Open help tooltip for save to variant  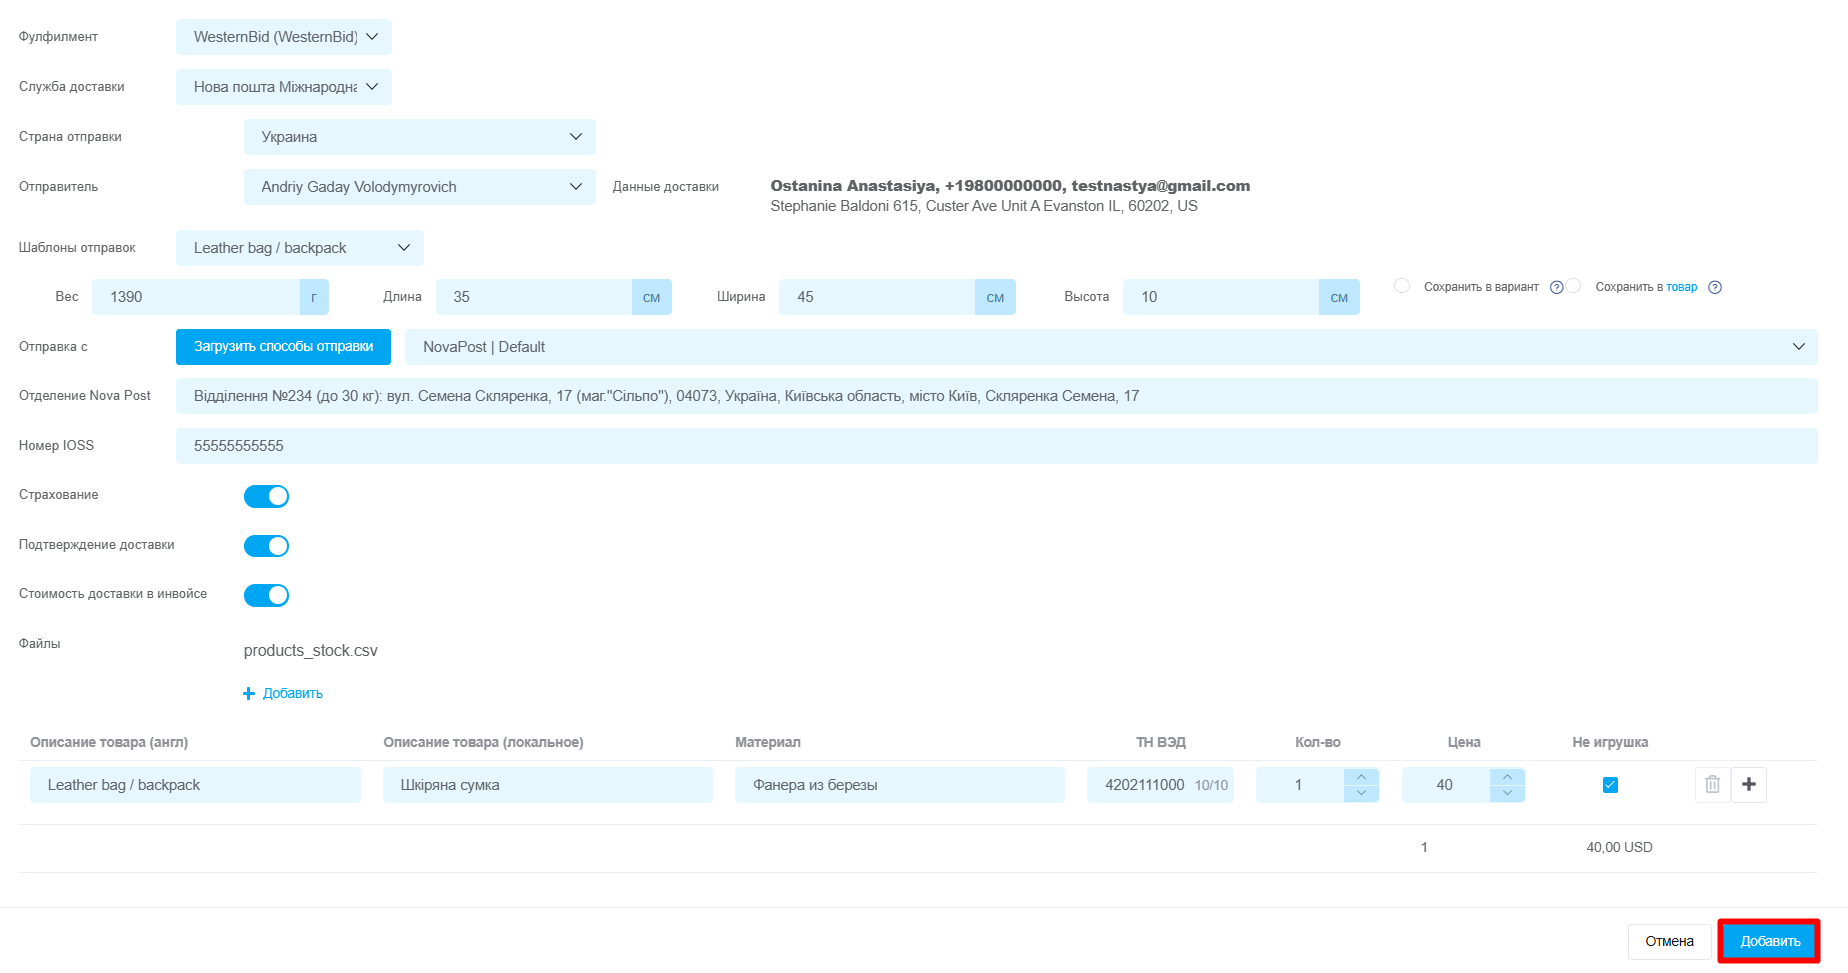point(1556,288)
